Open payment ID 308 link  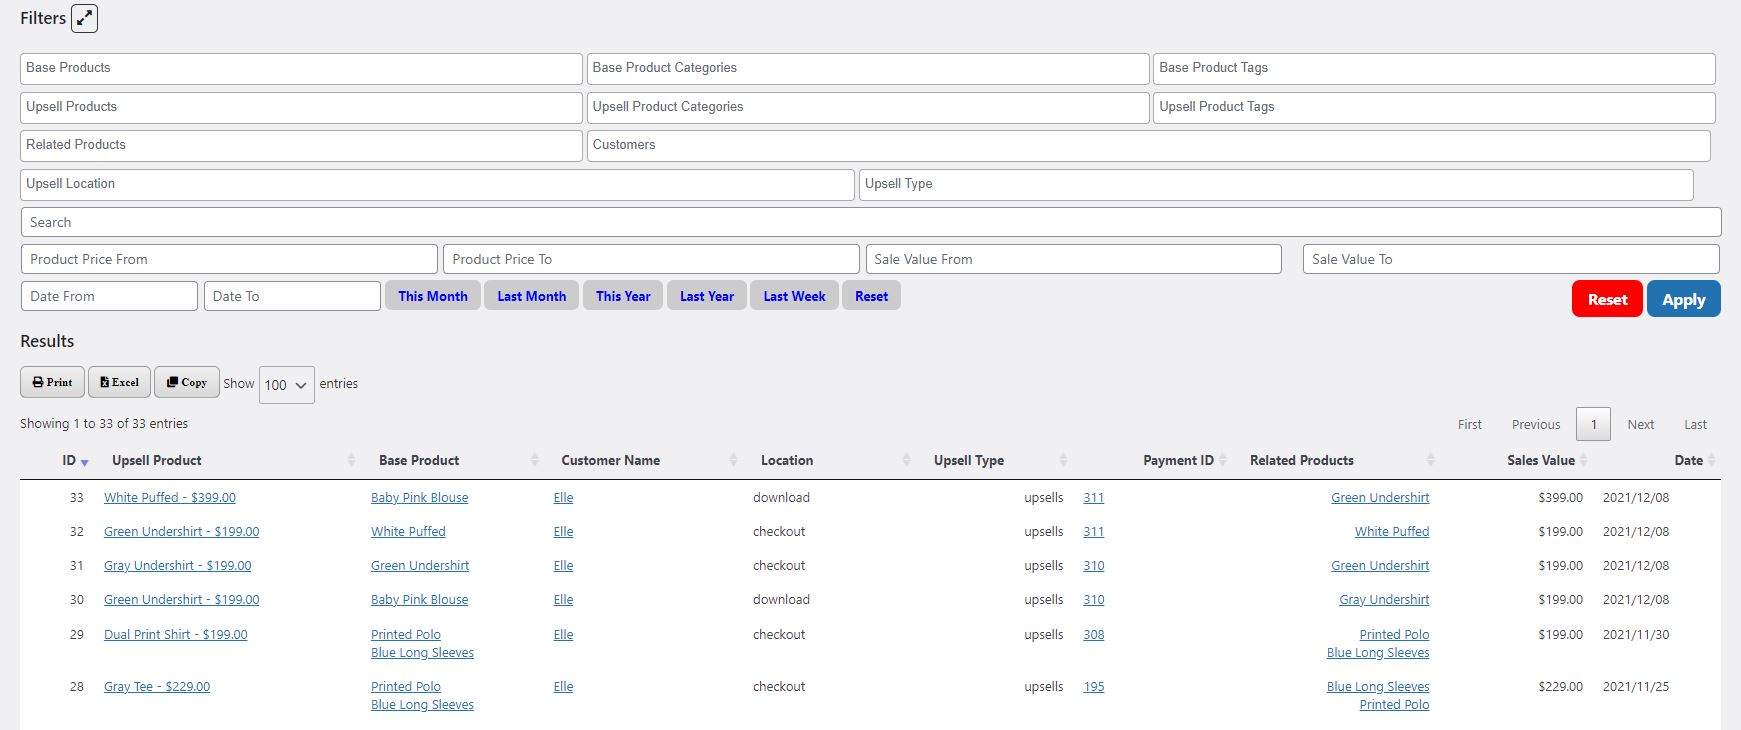[x=1094, y=634]
